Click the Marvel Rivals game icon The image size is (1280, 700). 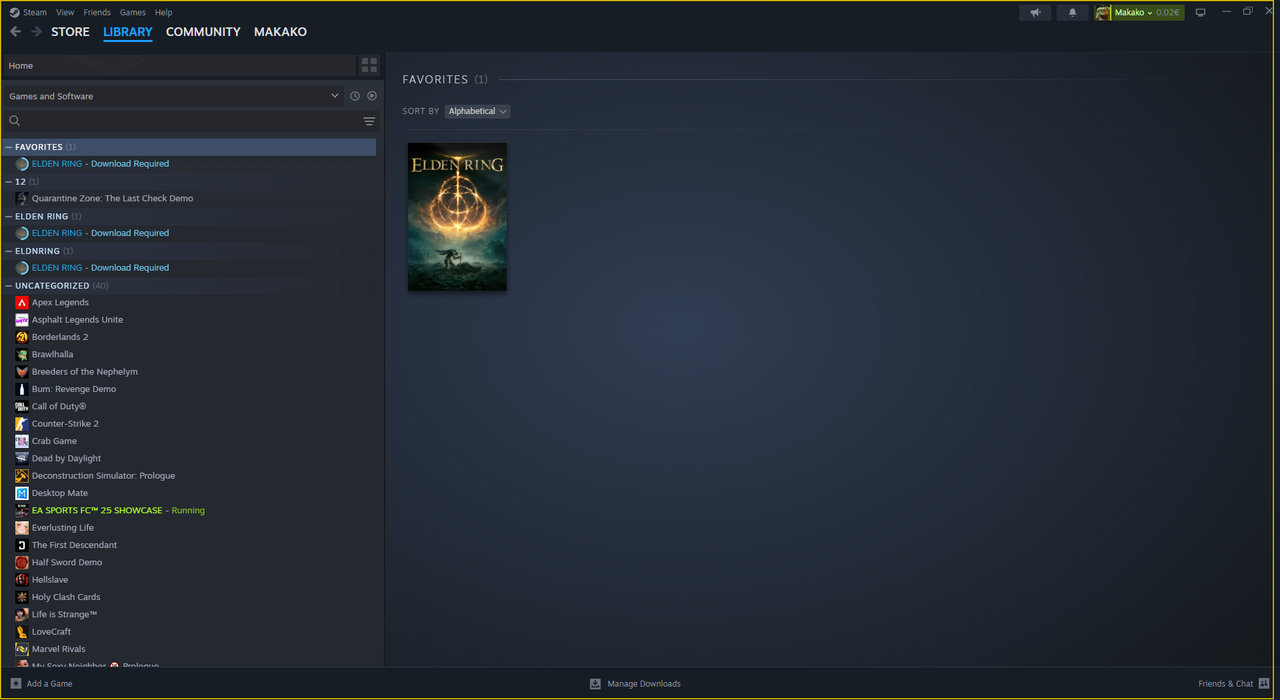point(22,649)
